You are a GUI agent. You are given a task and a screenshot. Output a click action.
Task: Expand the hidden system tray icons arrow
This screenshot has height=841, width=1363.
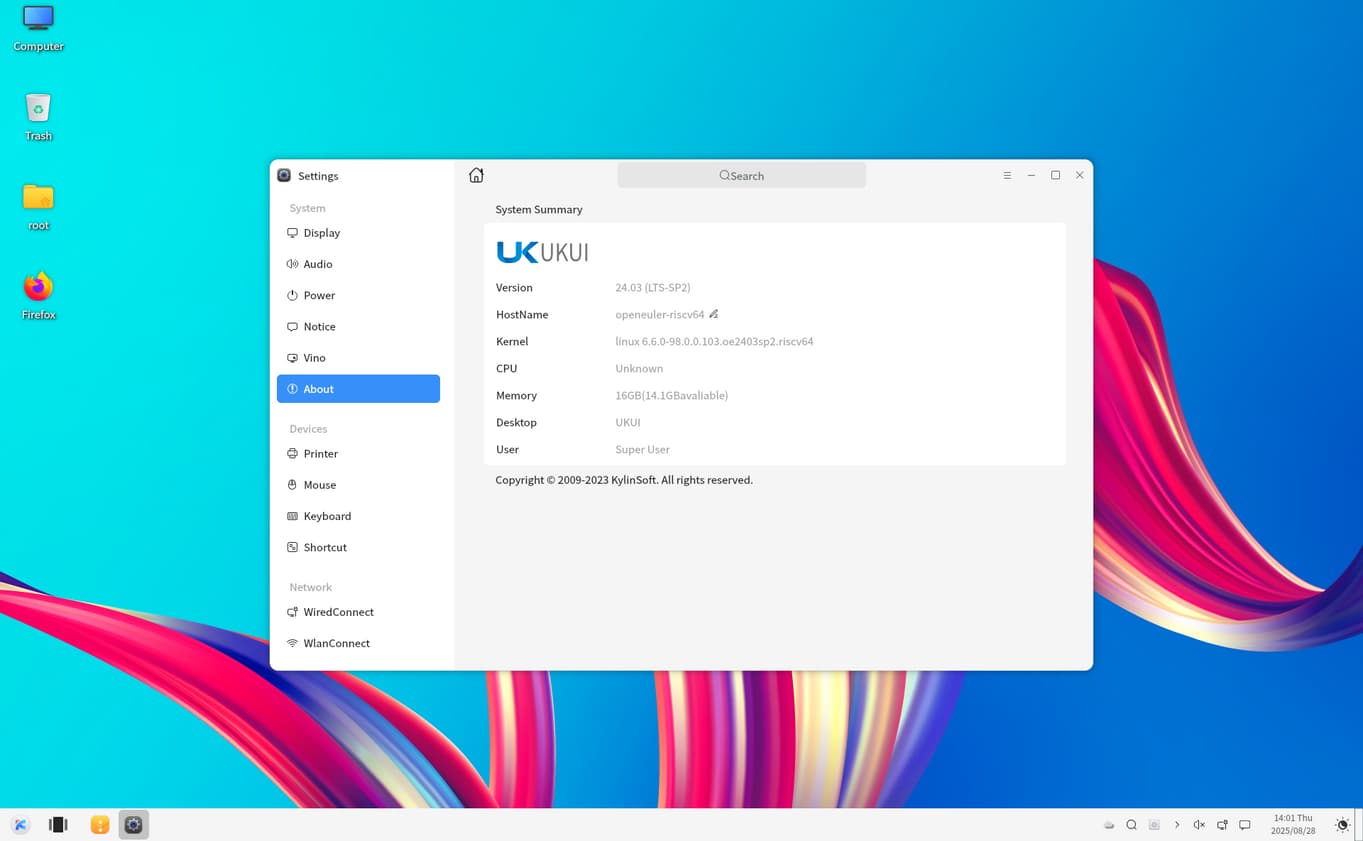(x=1177, y=825)
